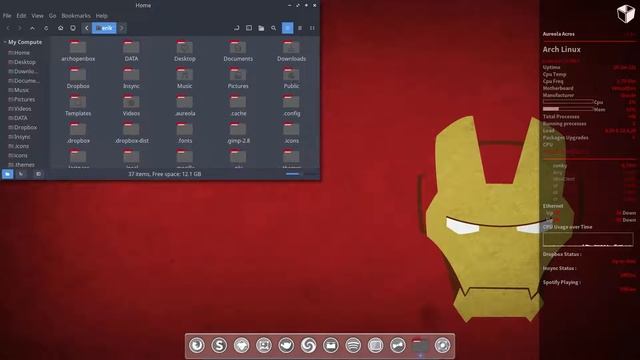Select the highlighted 'erik' path button

pos(104,28)
